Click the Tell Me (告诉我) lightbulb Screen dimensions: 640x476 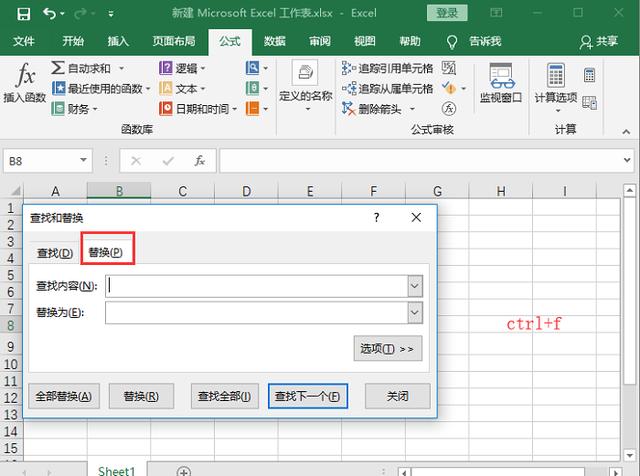452,42
